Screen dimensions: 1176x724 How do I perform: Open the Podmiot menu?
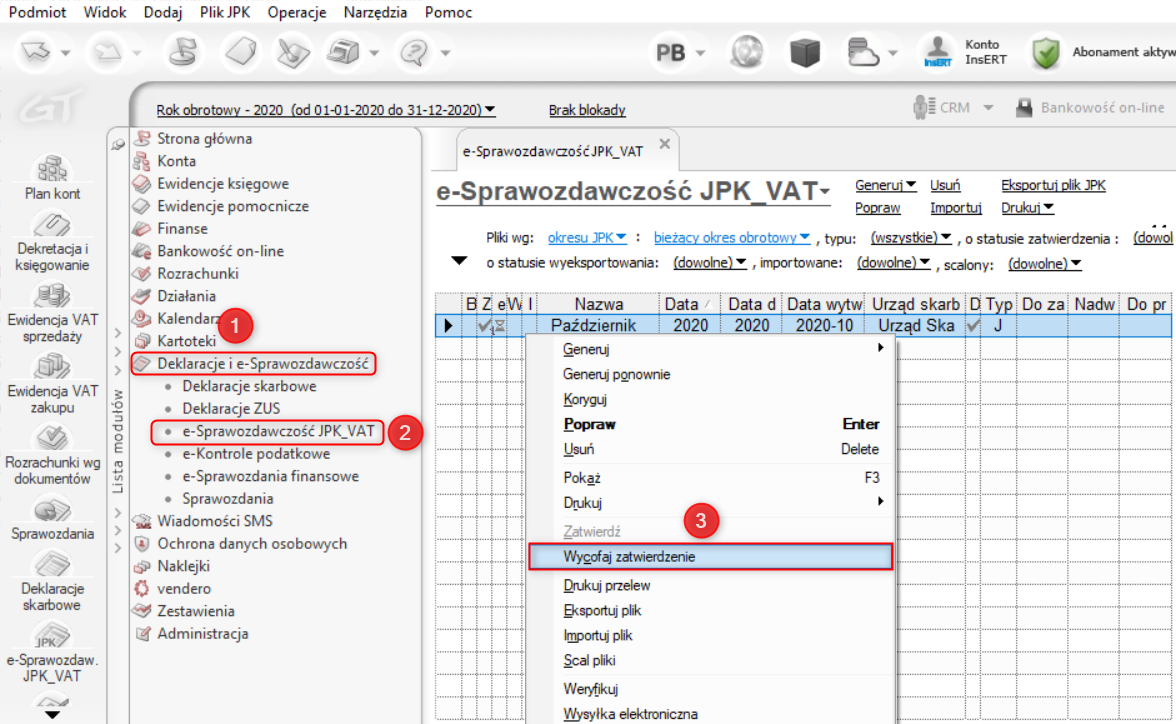click(x=37, y=12)
